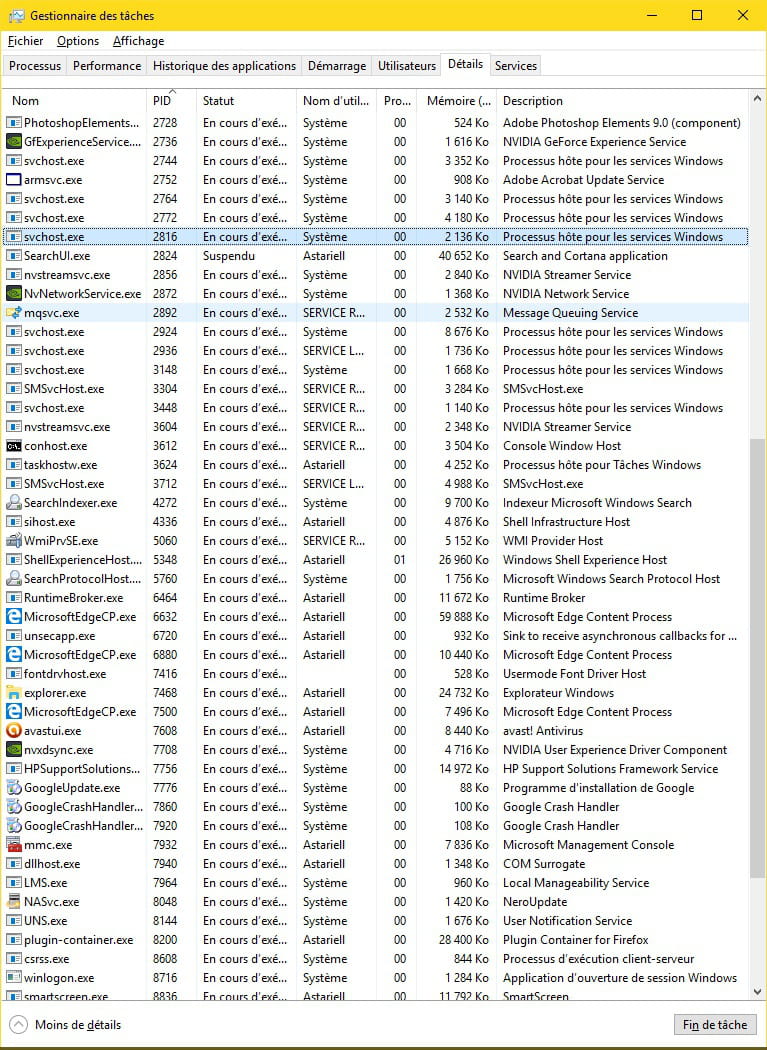This screenshot has height=1050, width=767.
Task: Click the scrollbar down arrow
Action: 757,992
